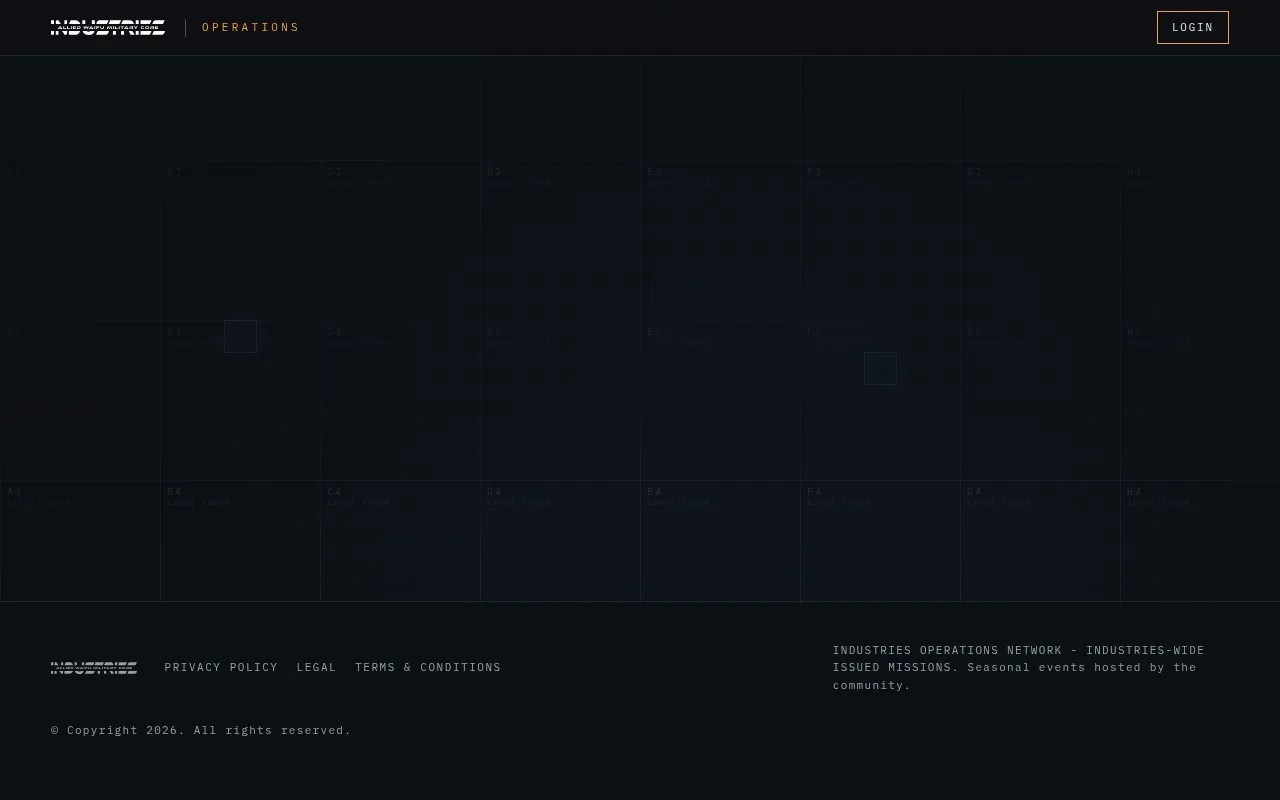Image resolution: width=1280 pixels, height=800 pixels.
Task: Click the copyright 2026 notice text
Action: 201,730
